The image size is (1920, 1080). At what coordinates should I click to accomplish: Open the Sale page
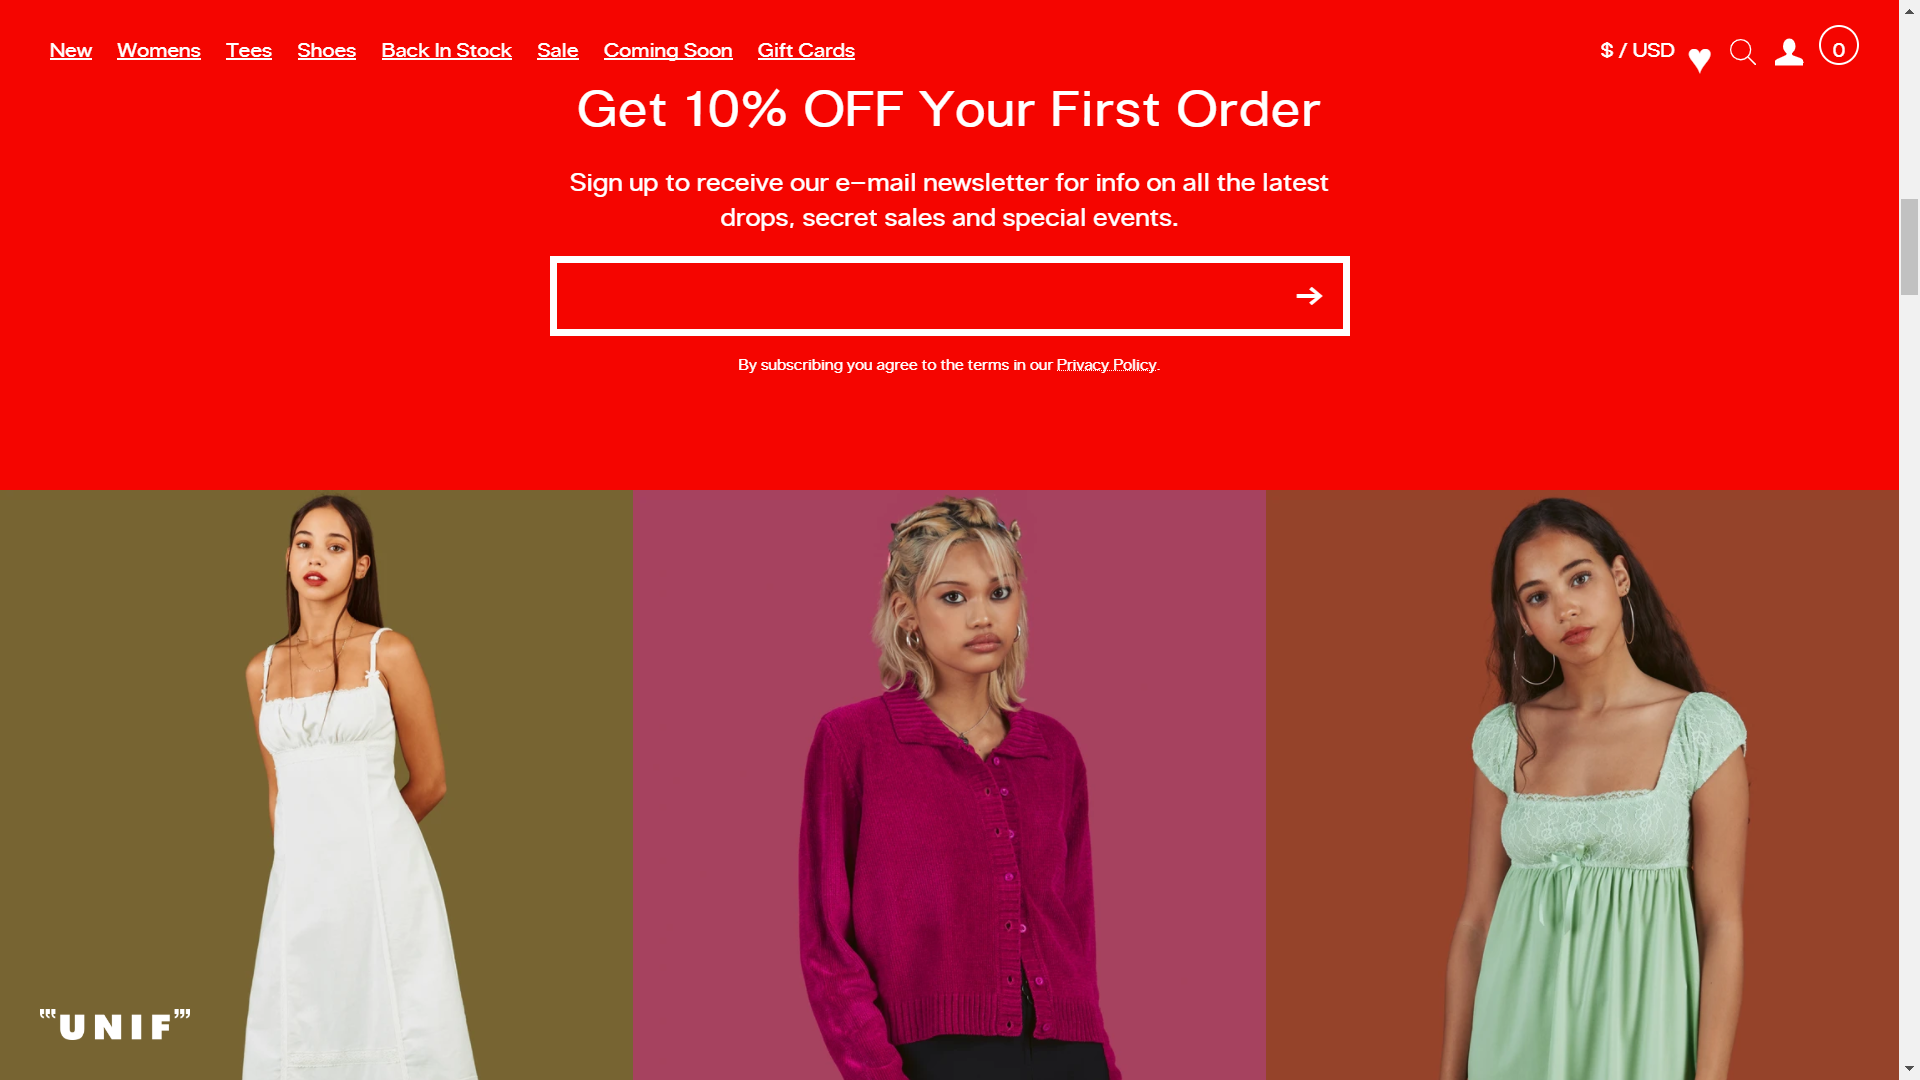pos(558,51)
